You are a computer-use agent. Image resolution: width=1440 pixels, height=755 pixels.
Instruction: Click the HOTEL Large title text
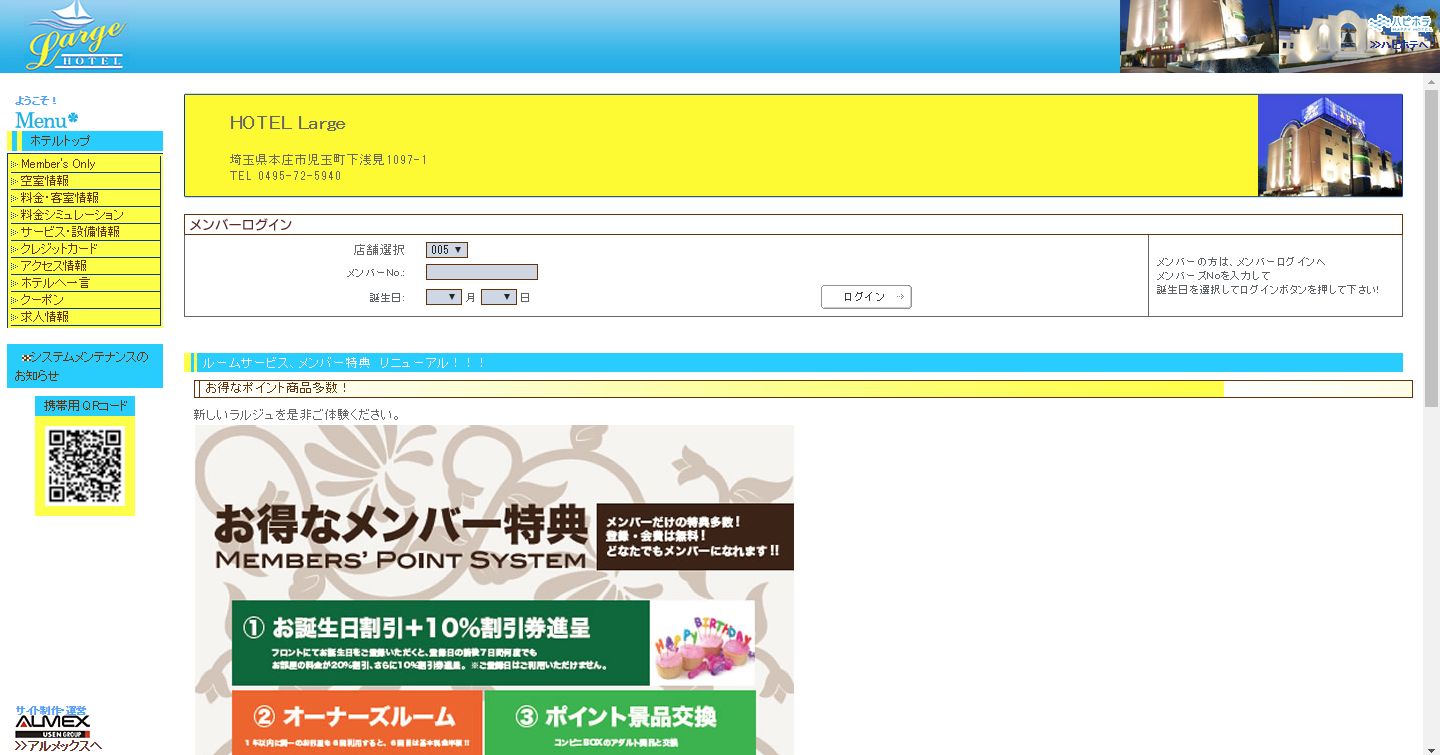[288, 123]
